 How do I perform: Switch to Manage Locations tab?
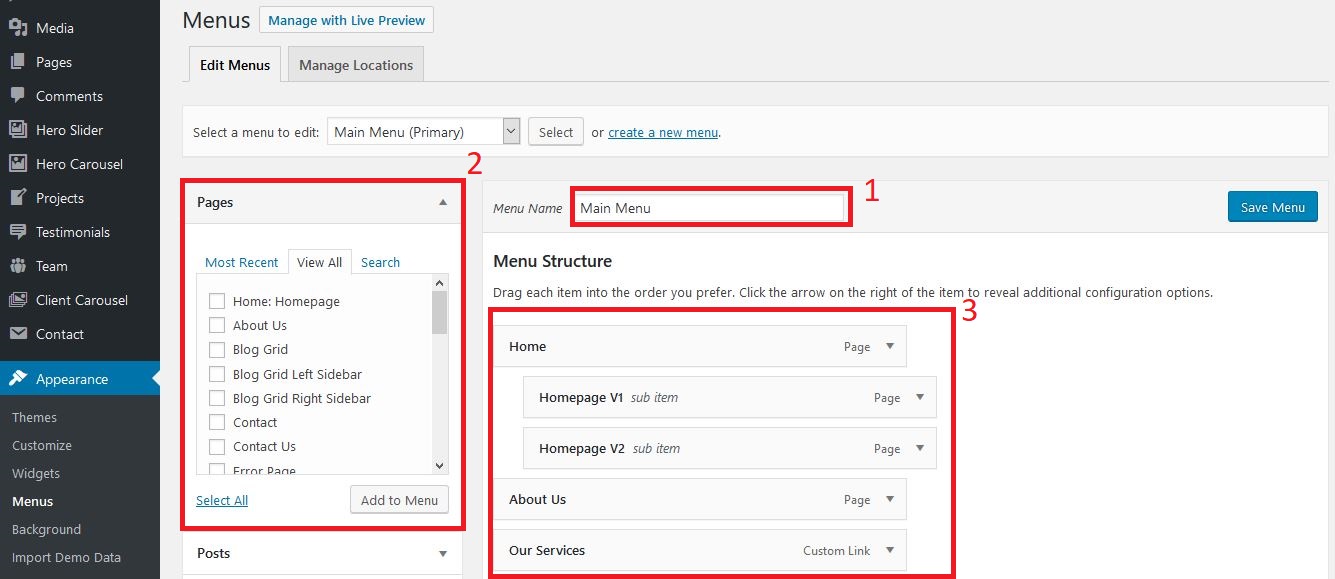point(356,65)
